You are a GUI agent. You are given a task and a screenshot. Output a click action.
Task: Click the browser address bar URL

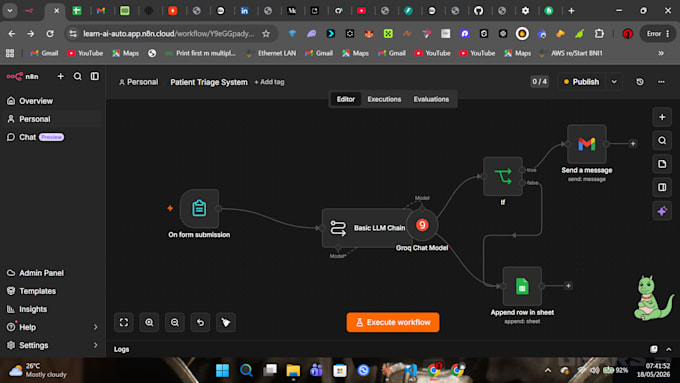(x=169, y=33)
